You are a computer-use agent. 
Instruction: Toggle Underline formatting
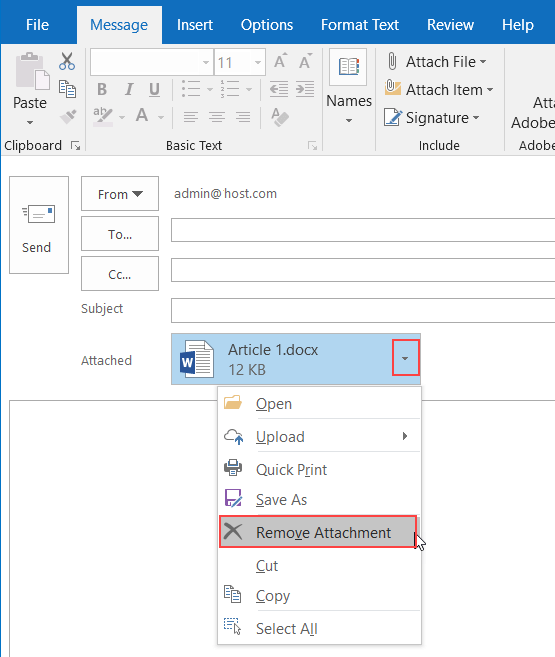pos(155,89)
